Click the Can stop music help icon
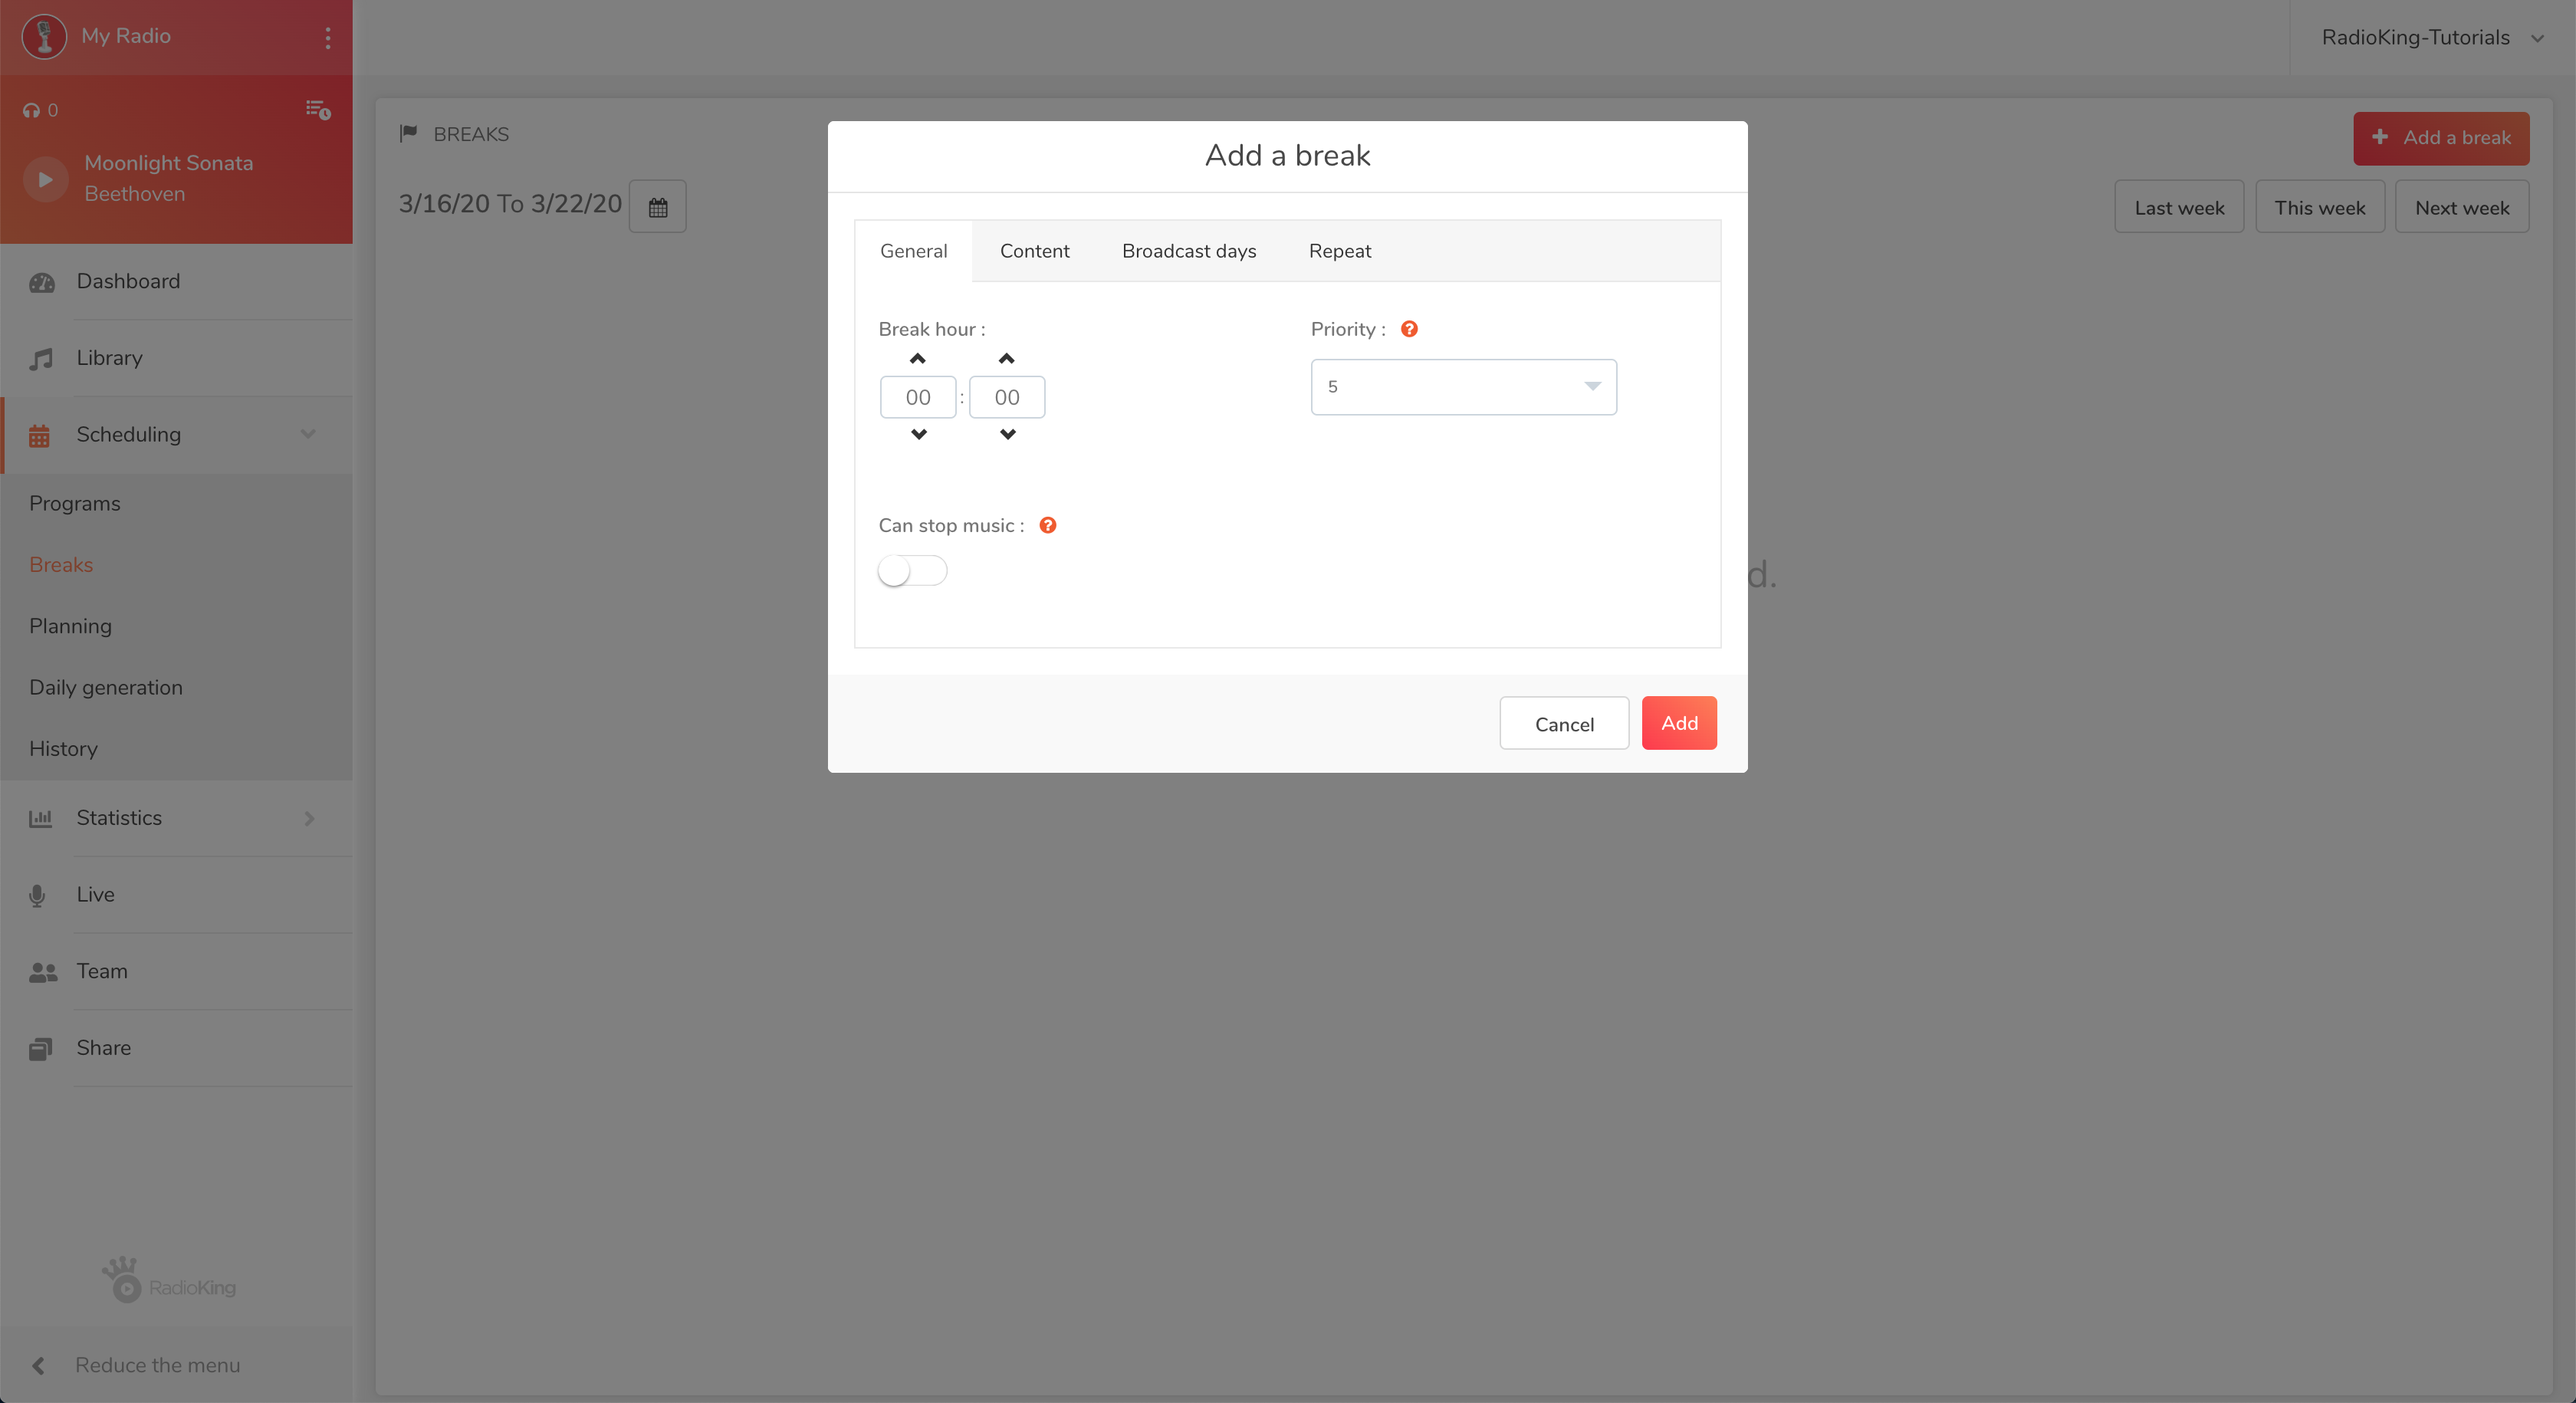This screenshot has width=2576, height=1403. (1047, 525)
